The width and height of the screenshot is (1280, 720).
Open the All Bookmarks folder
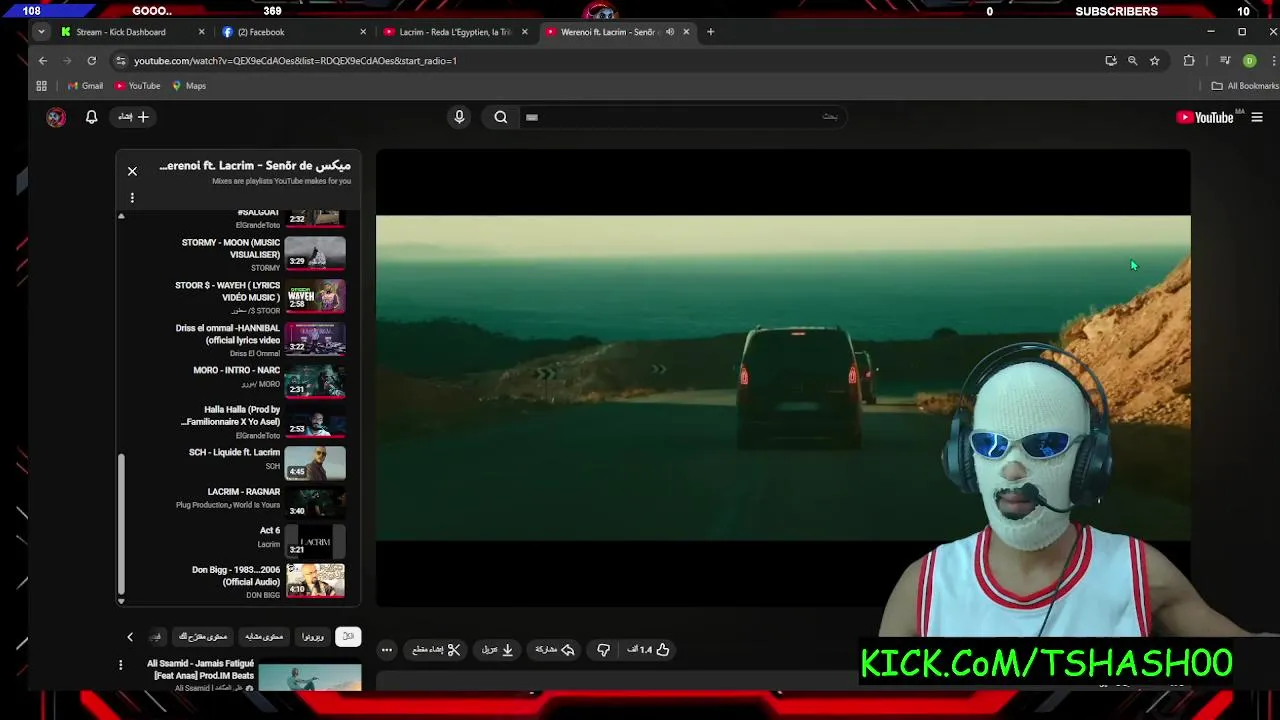(x=1244, y=86)
